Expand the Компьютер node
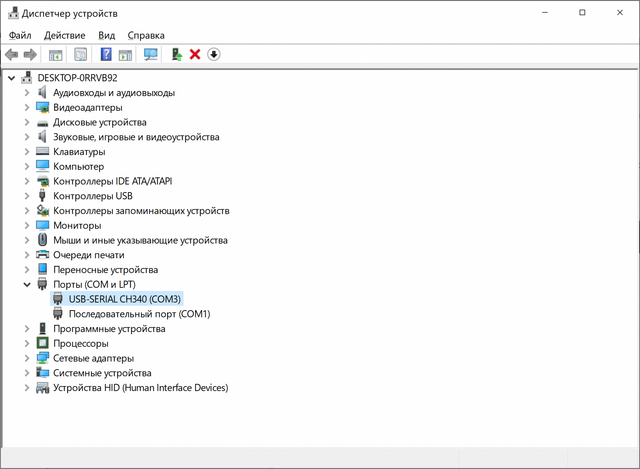640x469 pixels. pos(27,166)
